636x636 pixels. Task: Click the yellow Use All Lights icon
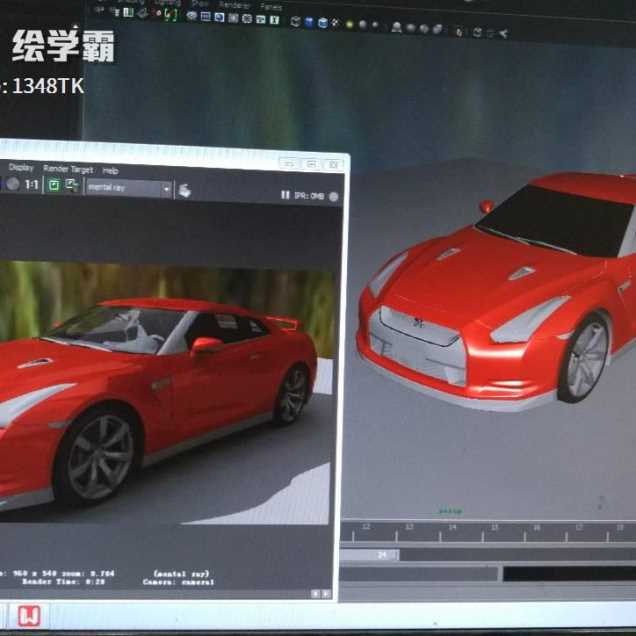tap(349, 24)
